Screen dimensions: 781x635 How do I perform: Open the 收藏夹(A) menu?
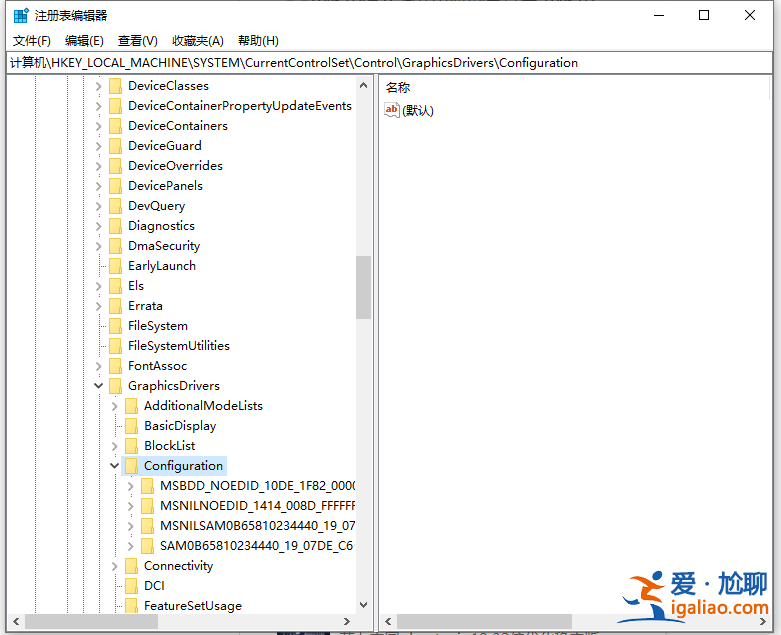pos(198,41)
